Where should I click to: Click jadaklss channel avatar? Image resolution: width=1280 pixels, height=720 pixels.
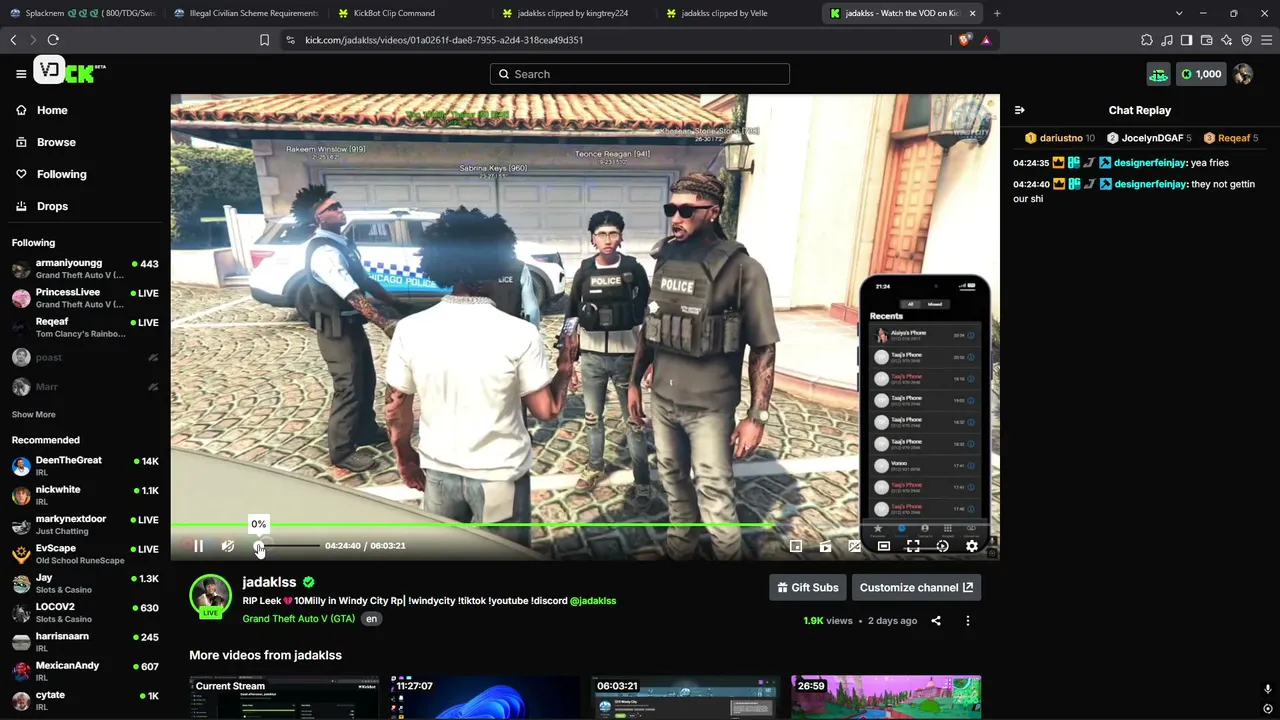coord(211,596)
